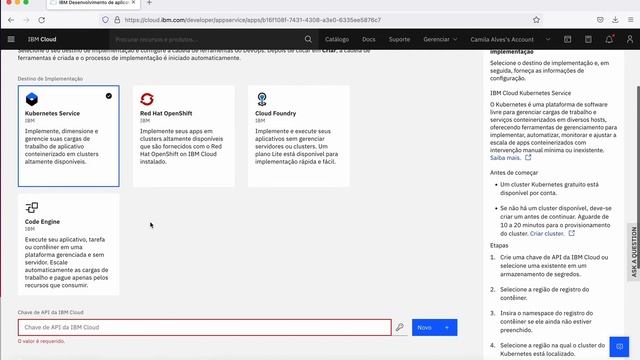Image resolution: width=640 pixels, height=360 pixels.
Task: Click the Novo button to create API key
Action: [x=434, y=327]
